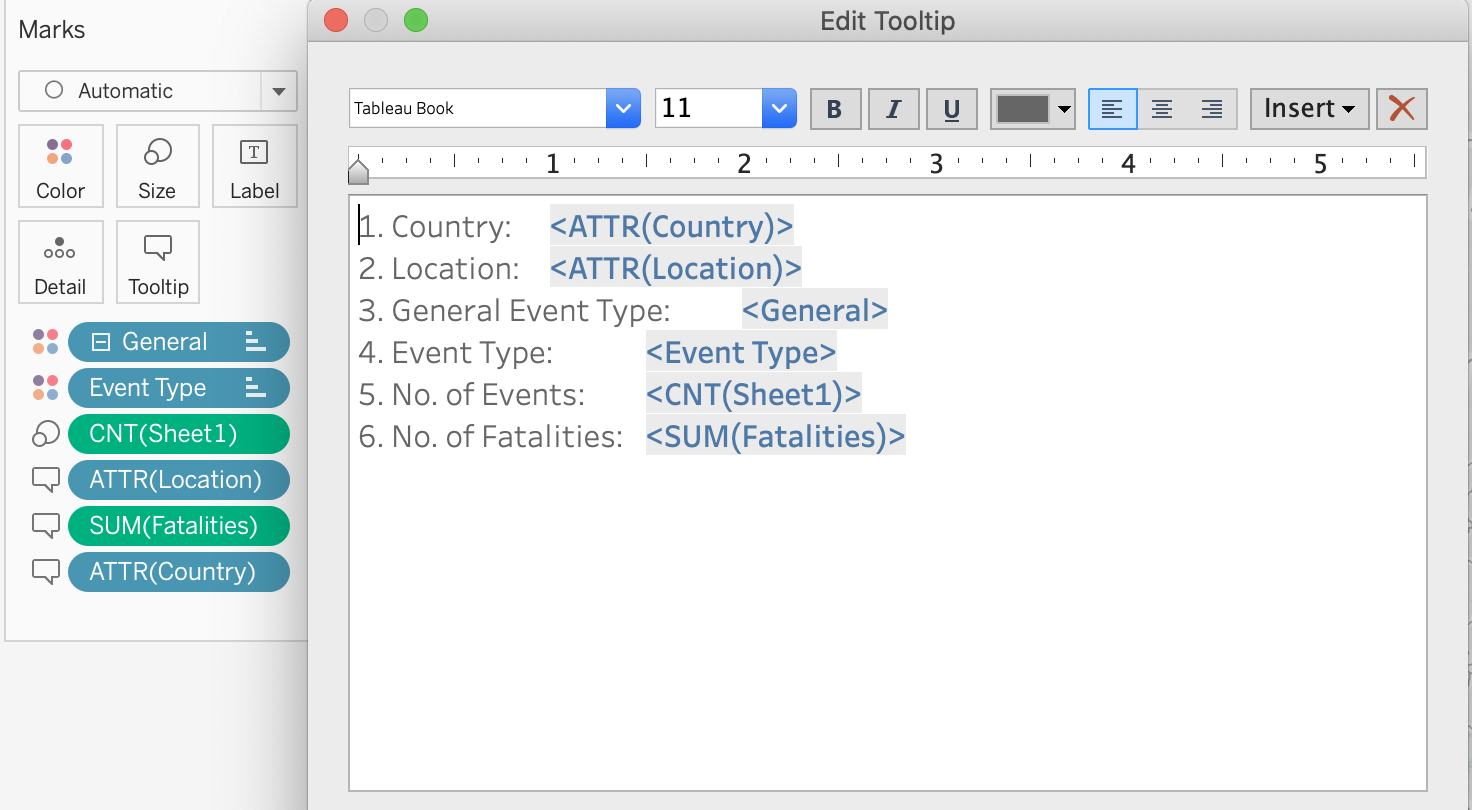Toggle bold formatting
Screen dimensions: 1472x810
coord(835,109)
